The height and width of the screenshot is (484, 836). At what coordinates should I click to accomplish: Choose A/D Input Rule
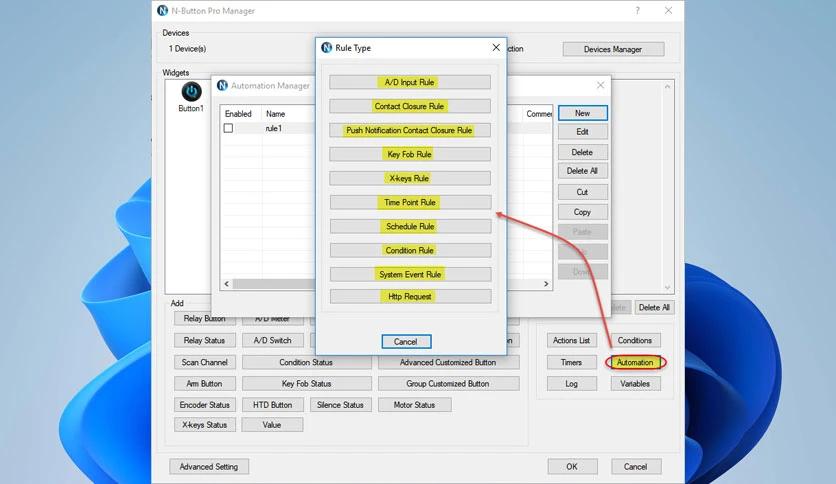[409, 82]
